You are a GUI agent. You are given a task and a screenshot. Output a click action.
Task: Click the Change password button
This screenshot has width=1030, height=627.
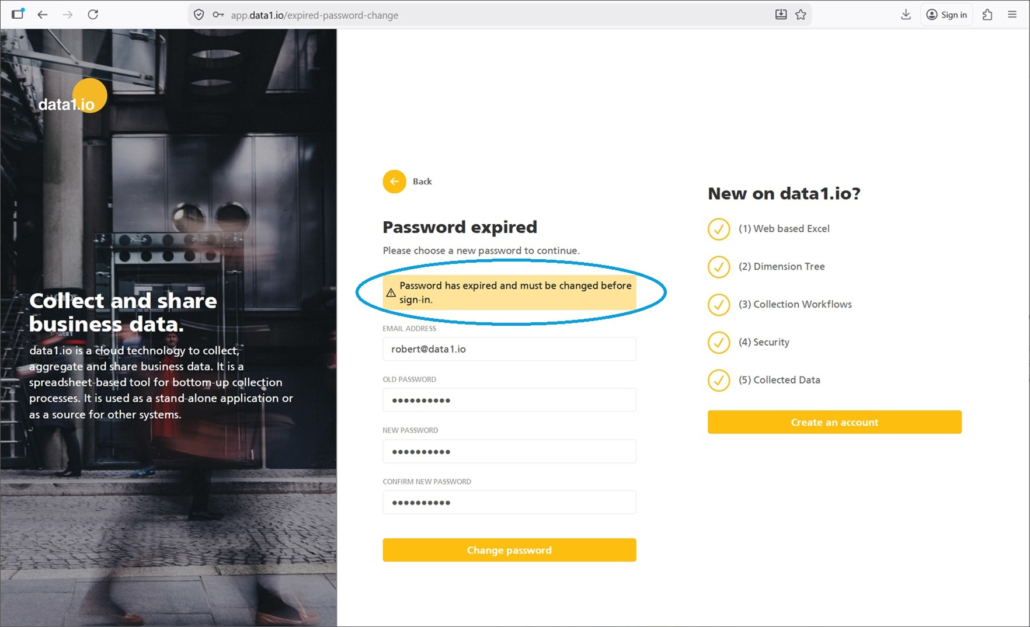pos(509,550)
